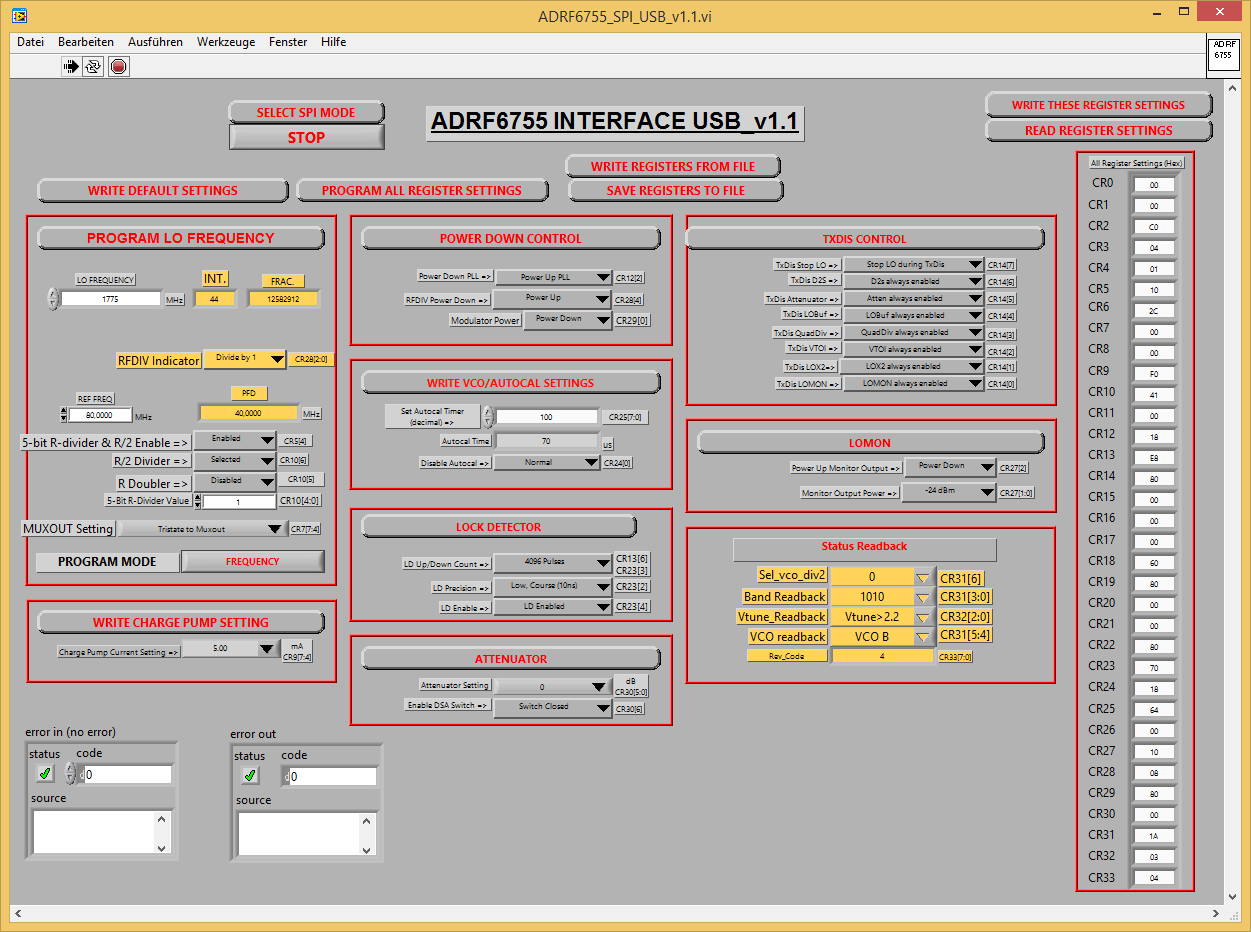
Task: Click WRITE DEFAULT SETTINGS button
Action: click(x=163, y=190)
